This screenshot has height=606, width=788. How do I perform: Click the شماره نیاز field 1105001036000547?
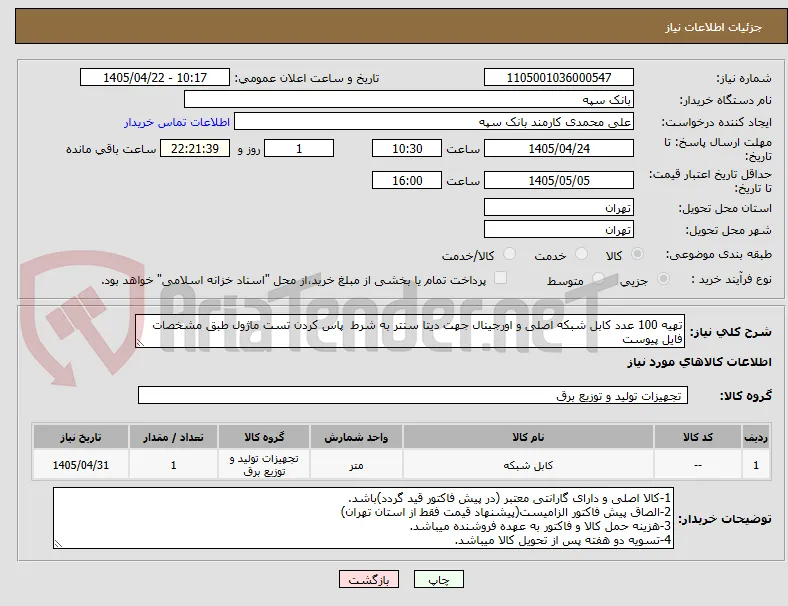559,77
